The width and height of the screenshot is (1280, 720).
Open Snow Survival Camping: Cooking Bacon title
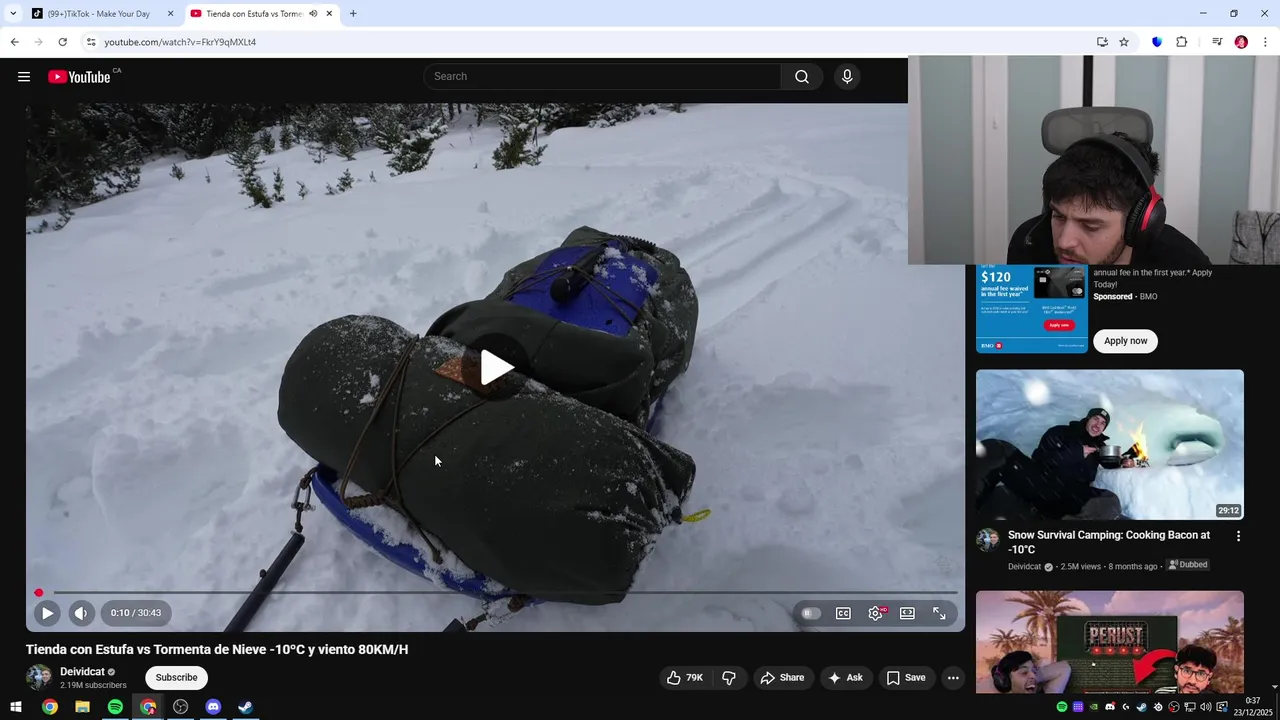point(1109,542)
